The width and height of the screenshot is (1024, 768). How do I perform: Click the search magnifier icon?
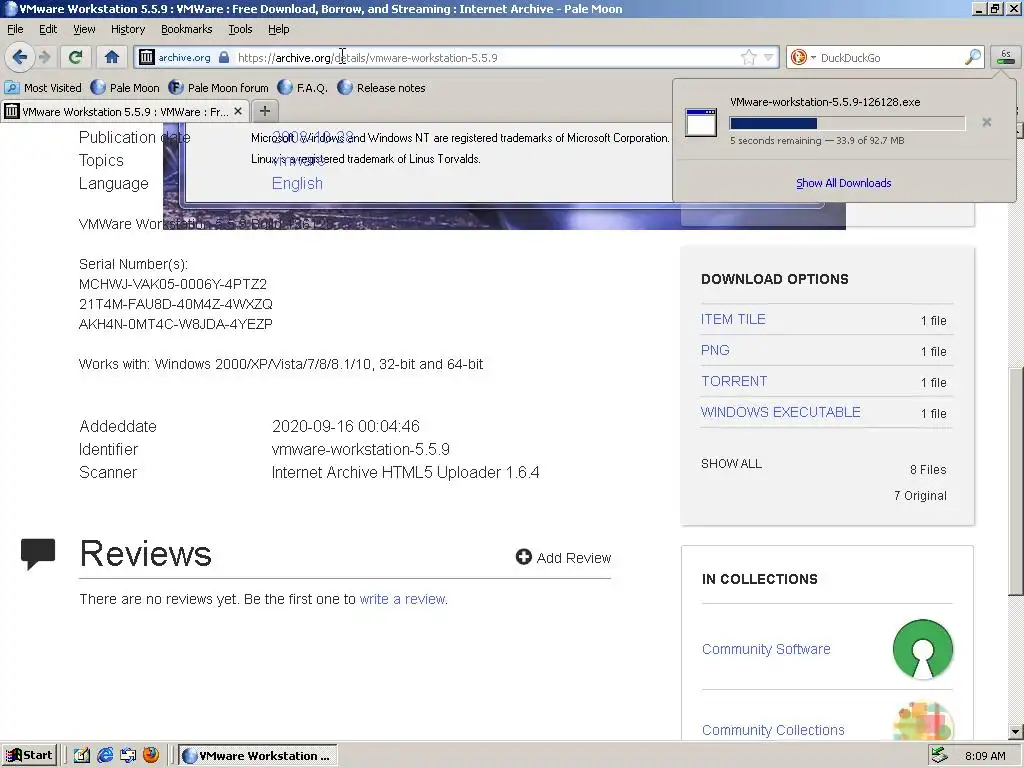pyautogui.click(x=972, y=57)
